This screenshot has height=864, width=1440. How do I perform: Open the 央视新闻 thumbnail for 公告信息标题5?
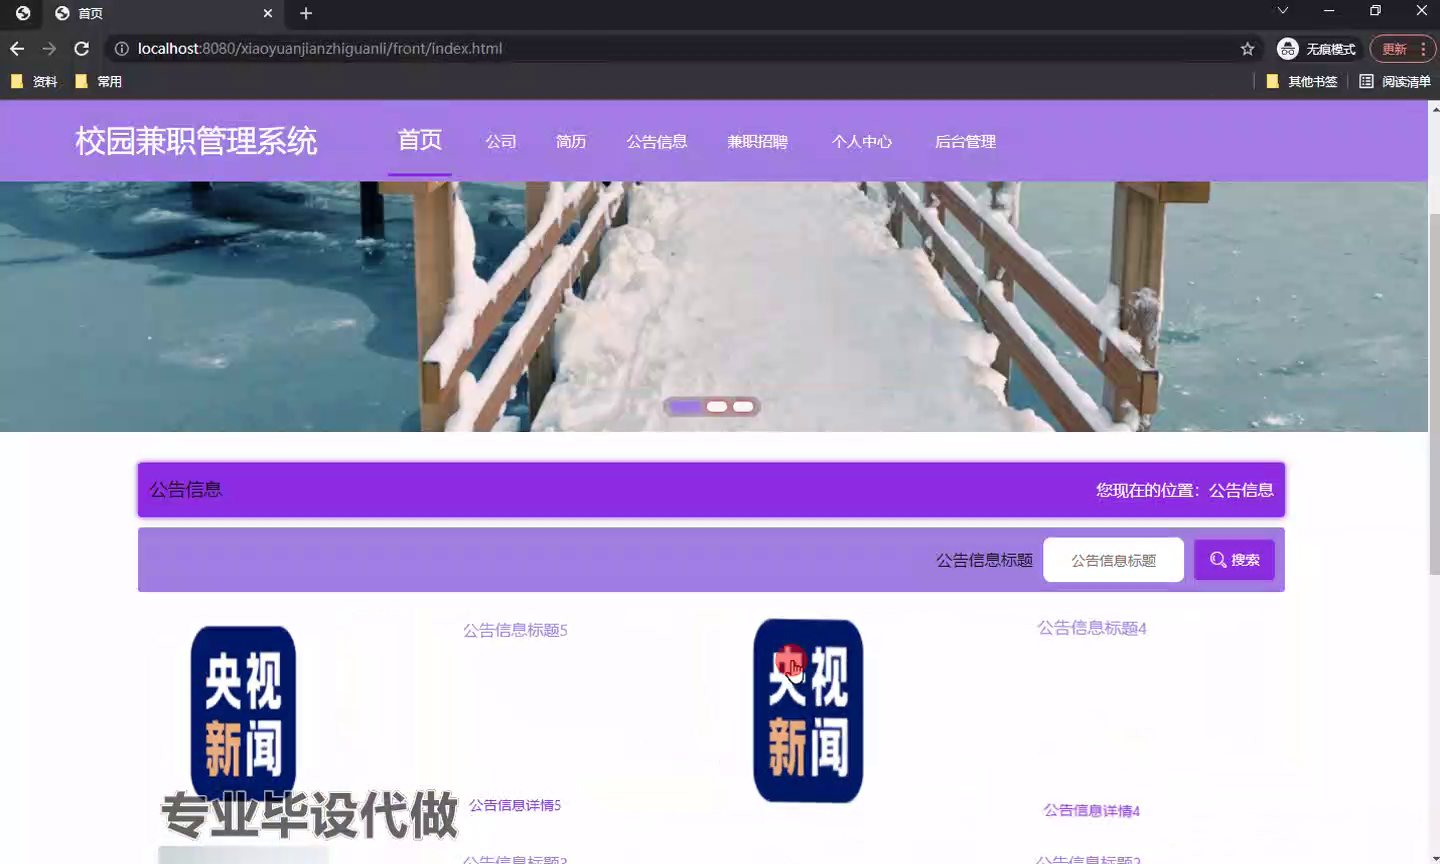(243, 714)
